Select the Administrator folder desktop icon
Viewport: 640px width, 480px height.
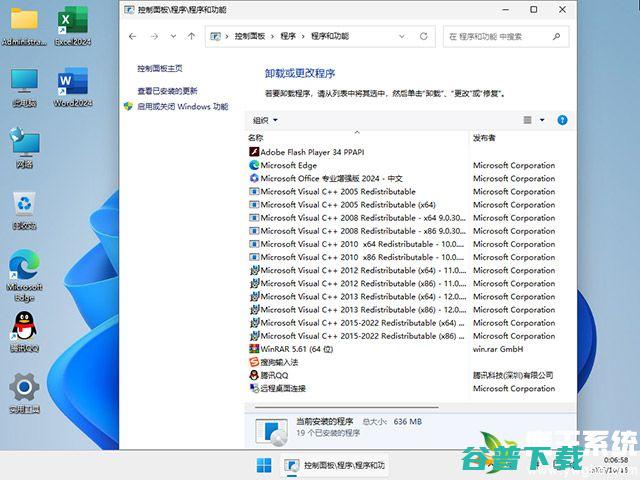24,26
